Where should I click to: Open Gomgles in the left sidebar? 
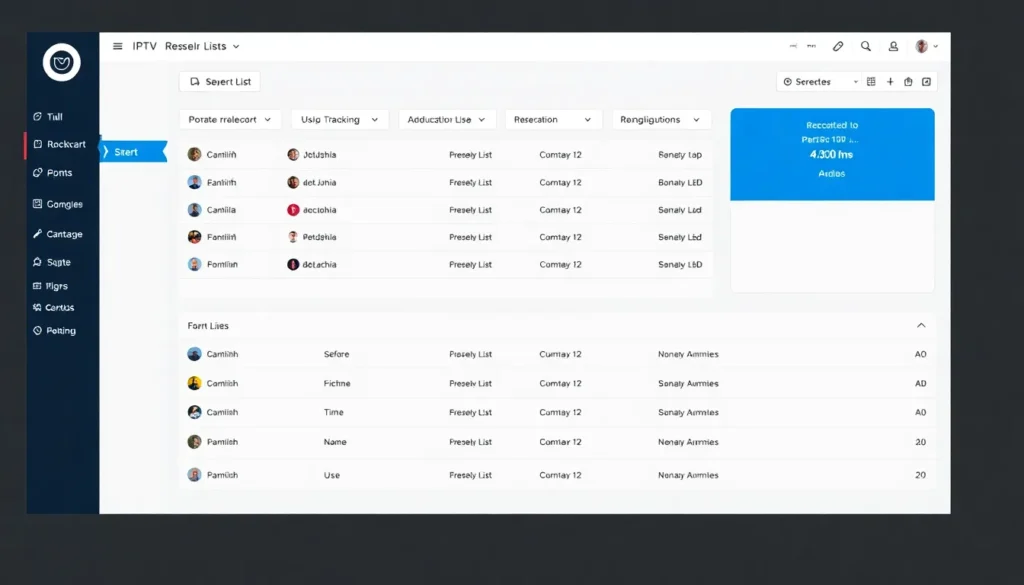coord(64,204)
